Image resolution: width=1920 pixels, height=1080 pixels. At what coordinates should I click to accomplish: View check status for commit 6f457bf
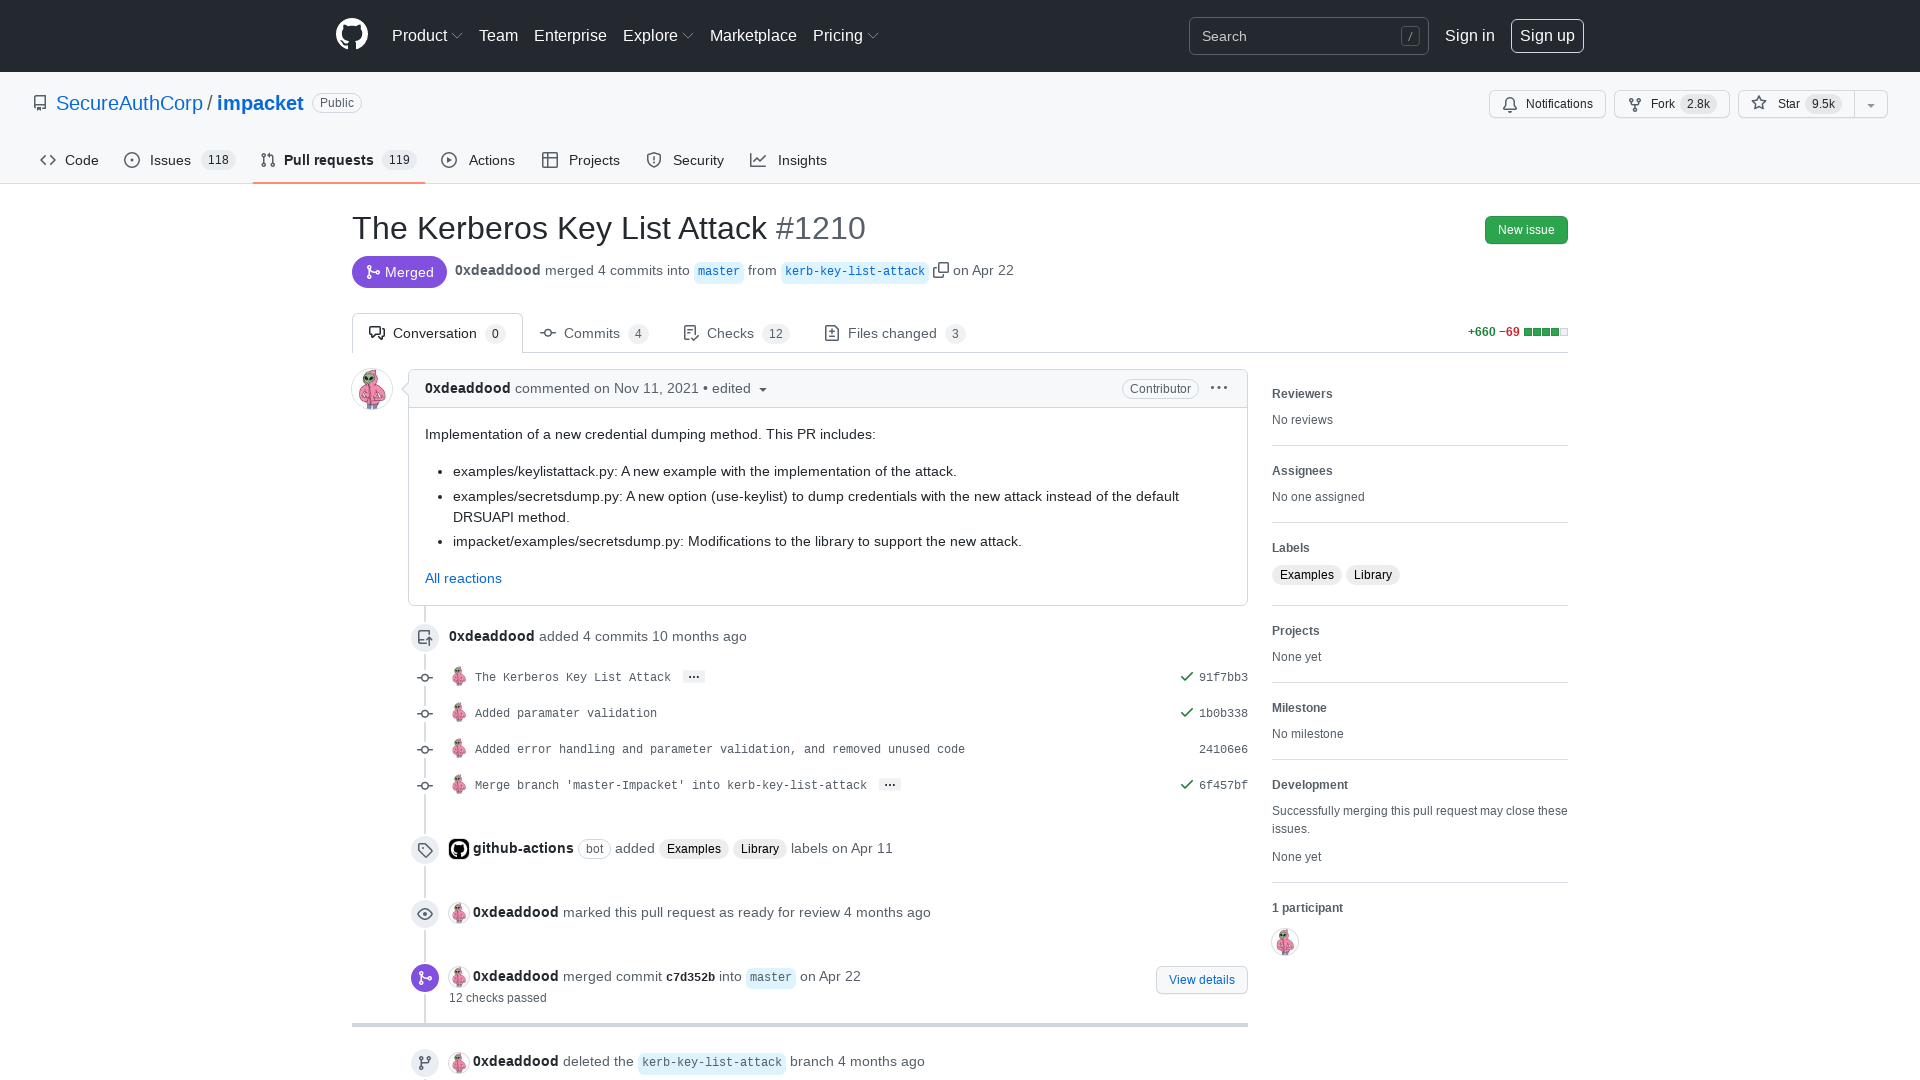(x=1187, y=785)
